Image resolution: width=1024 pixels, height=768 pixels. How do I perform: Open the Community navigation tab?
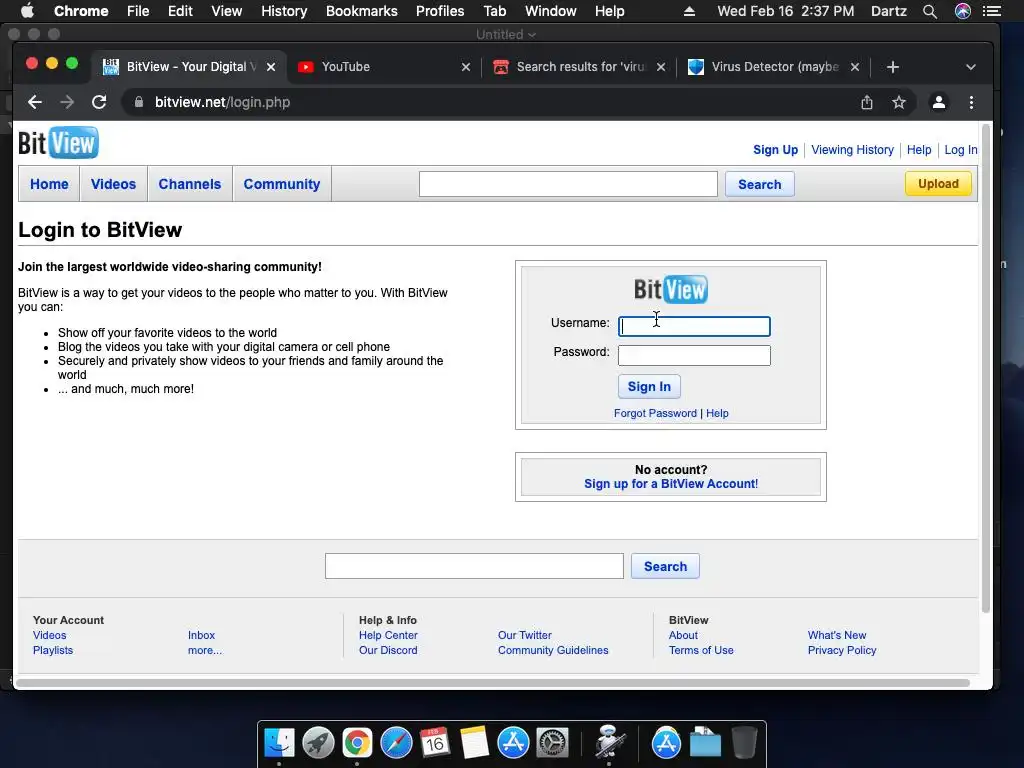[x=281, y=184]
